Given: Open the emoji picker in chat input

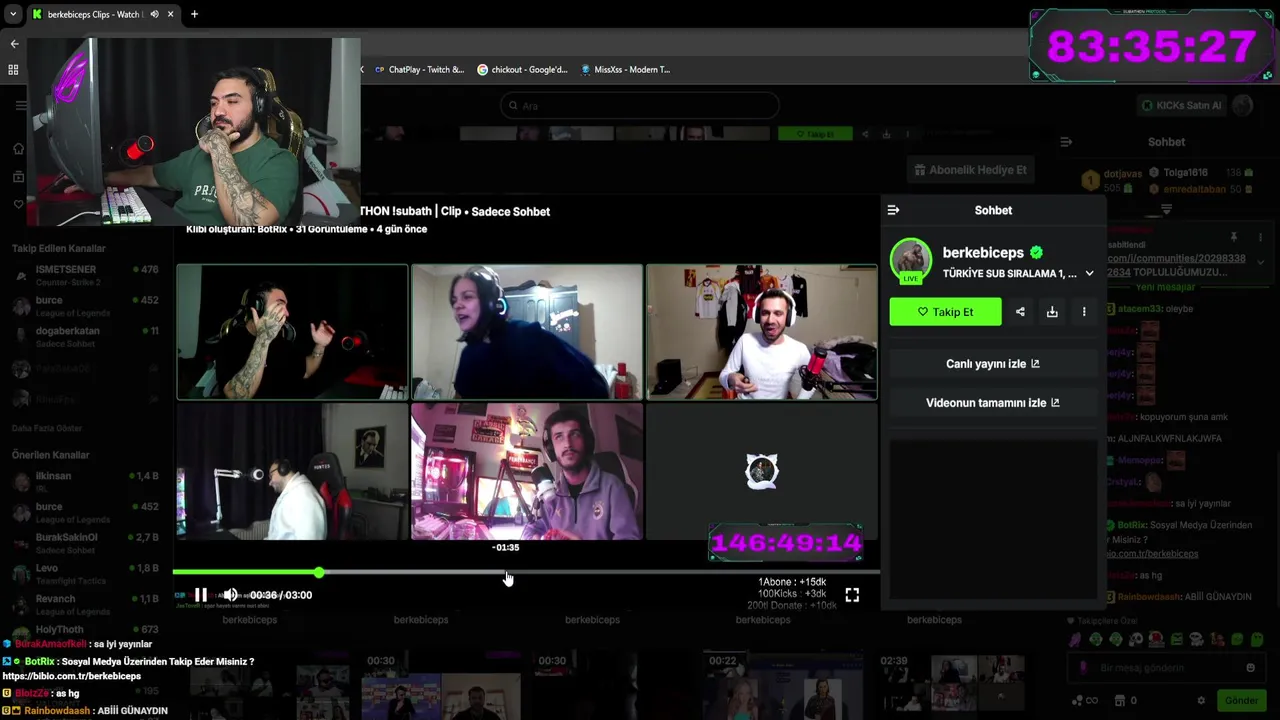Looking at the screenshot, I should tap(1250, 668).
